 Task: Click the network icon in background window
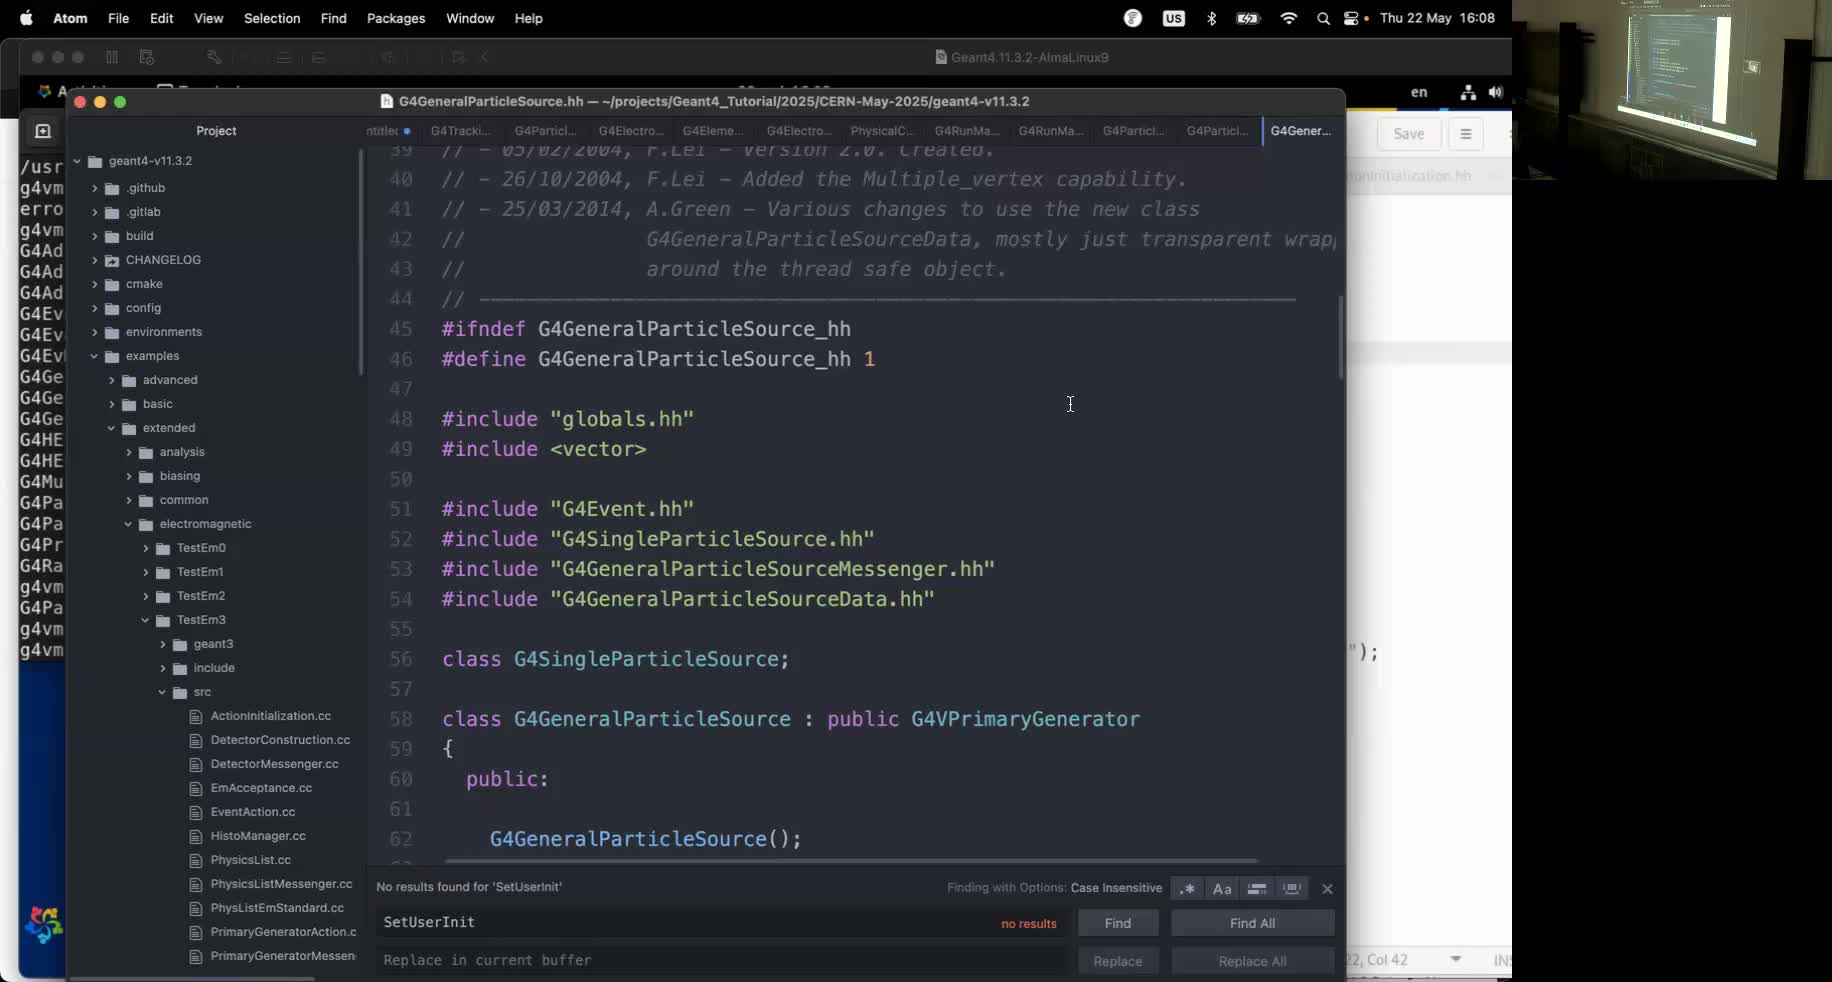(x=1468, y=92)
